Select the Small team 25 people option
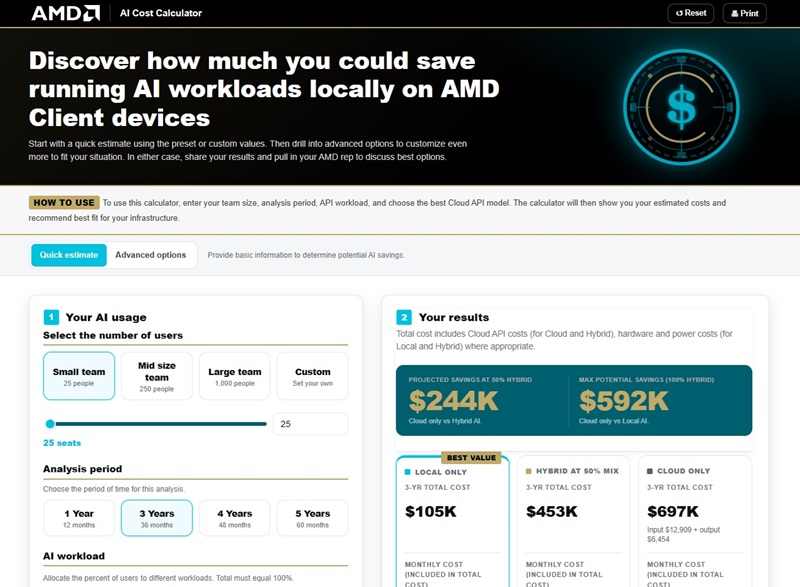 [79, 376]
